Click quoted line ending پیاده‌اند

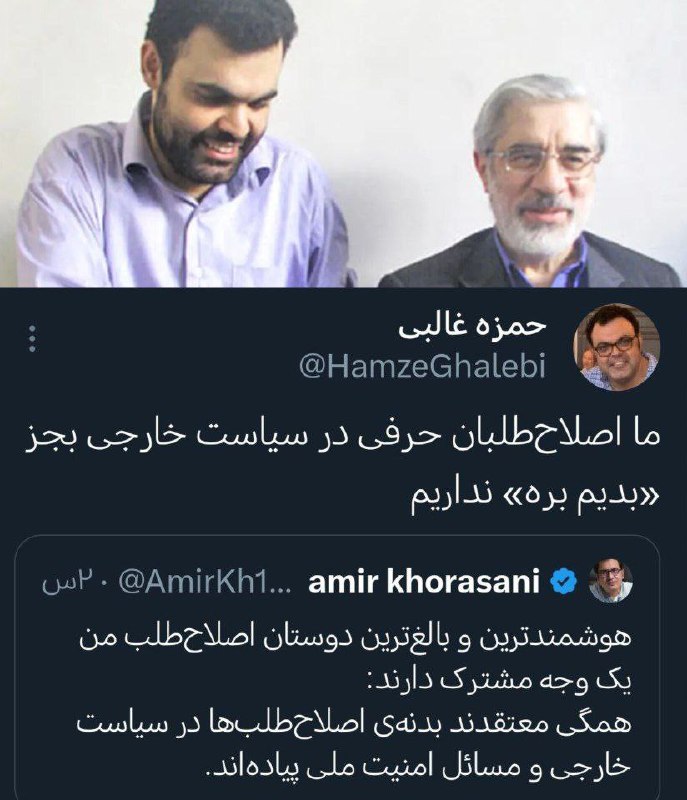pos(419,766)
